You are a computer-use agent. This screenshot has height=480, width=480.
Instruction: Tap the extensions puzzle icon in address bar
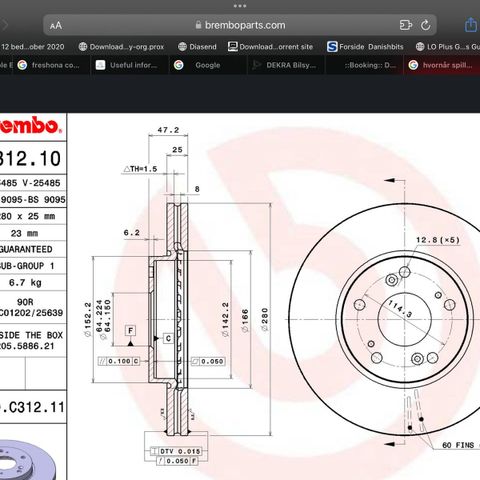pos(406,25)
